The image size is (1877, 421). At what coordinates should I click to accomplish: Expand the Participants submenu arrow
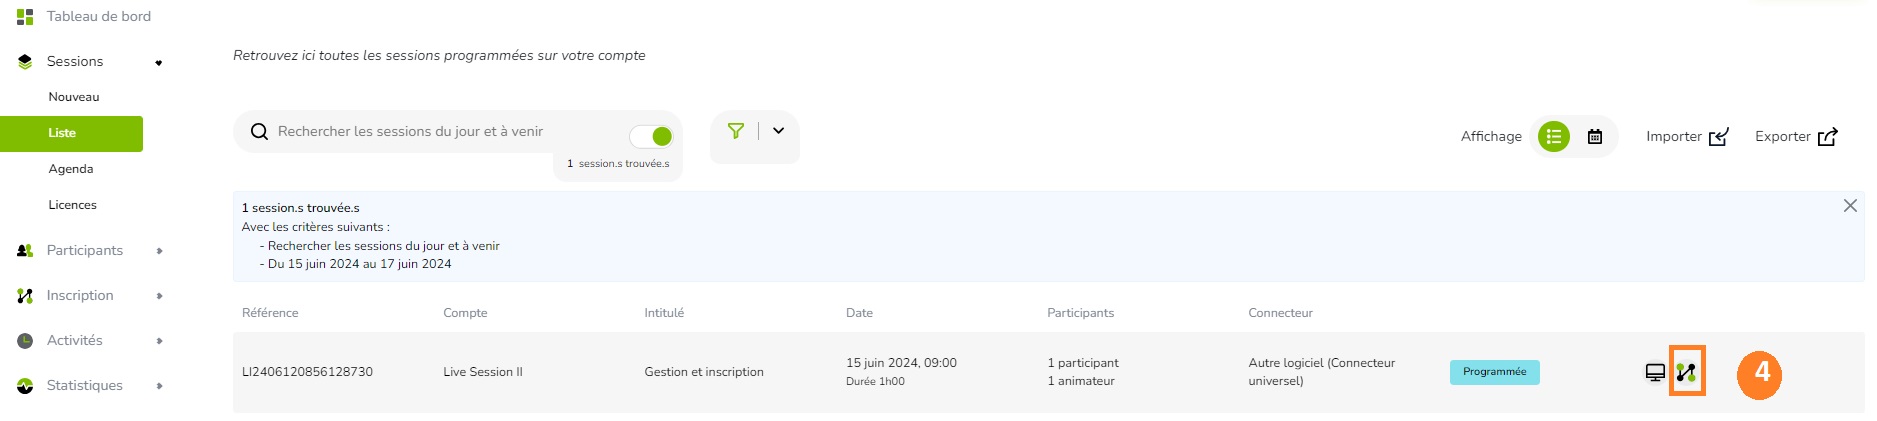(160, 251)
